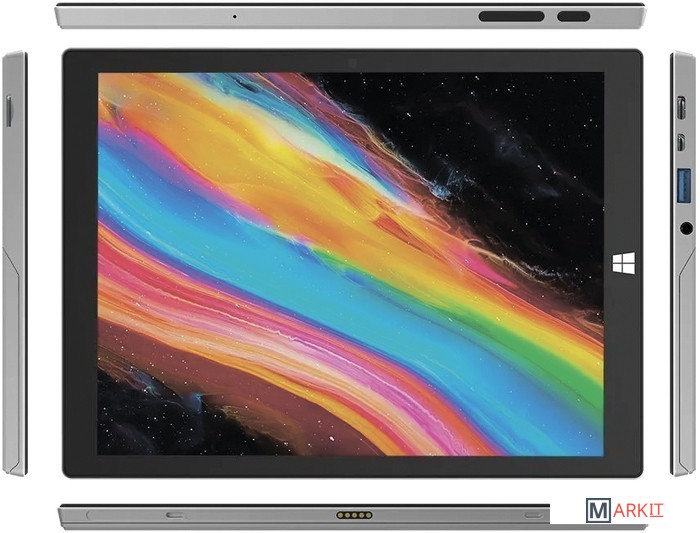This screenshot has height=533, width=700.
Task: Click the round headphone jack on the right edge
Action: pos(686,228)
